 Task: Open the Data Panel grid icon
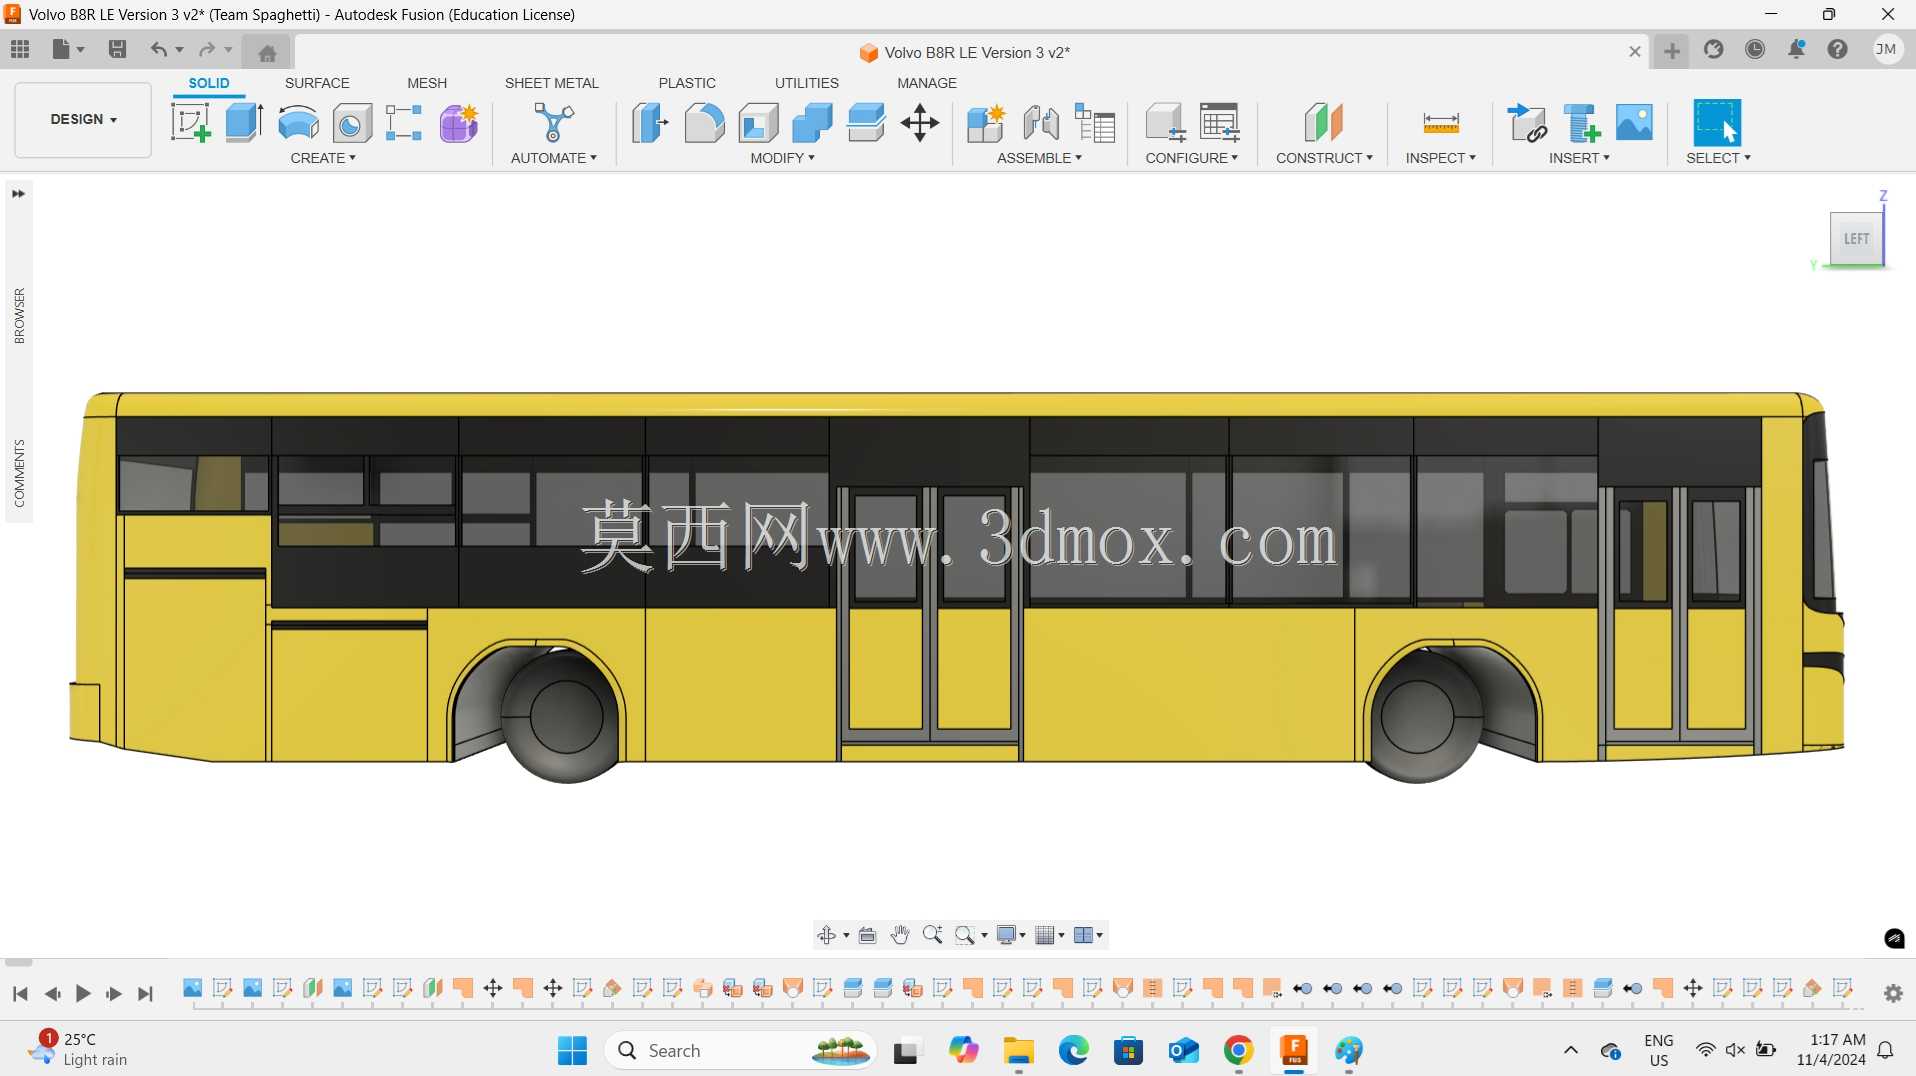(x=20, y=49)
